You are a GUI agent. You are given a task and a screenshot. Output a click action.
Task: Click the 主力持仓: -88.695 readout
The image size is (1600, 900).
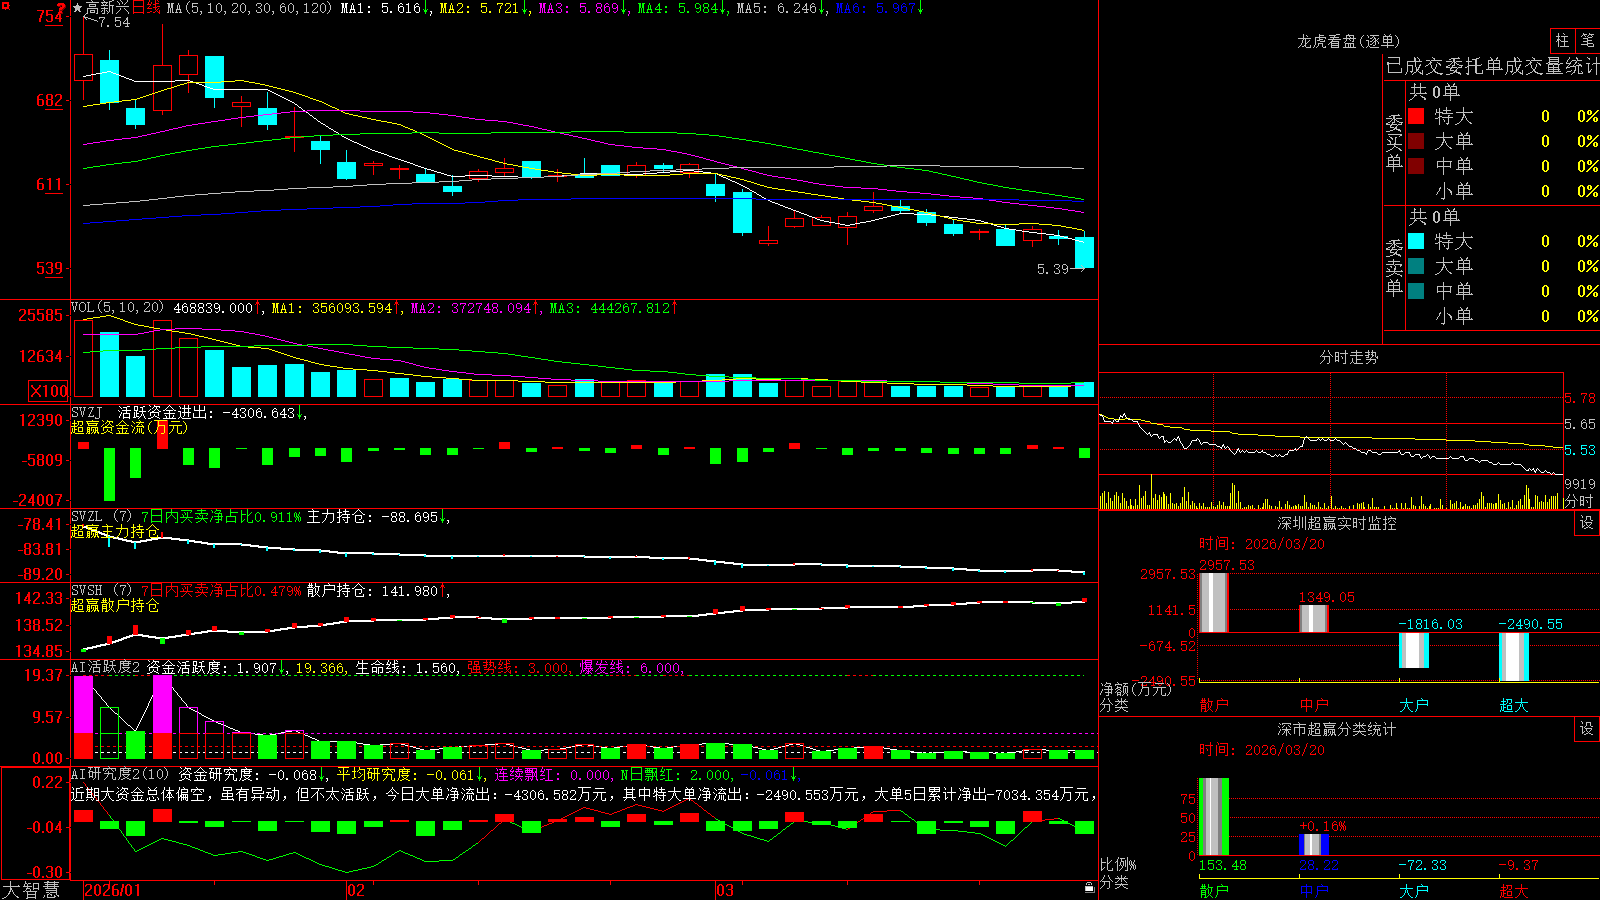pyautogui.click(x=372, y=517)
